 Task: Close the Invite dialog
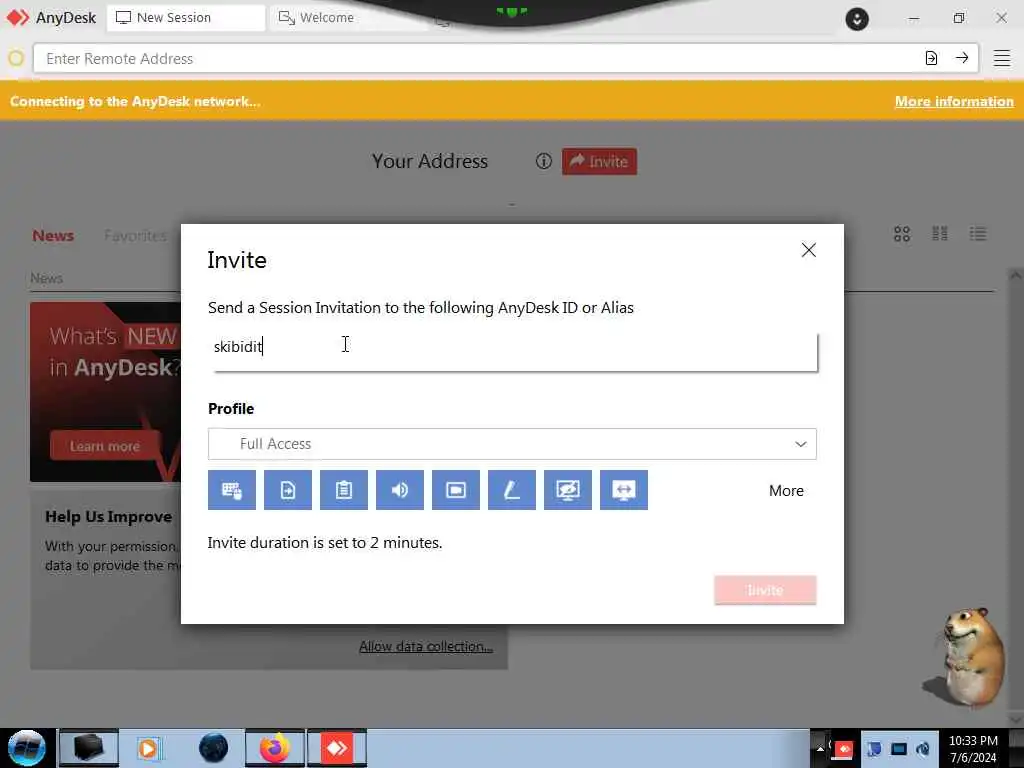click(808, 250)
